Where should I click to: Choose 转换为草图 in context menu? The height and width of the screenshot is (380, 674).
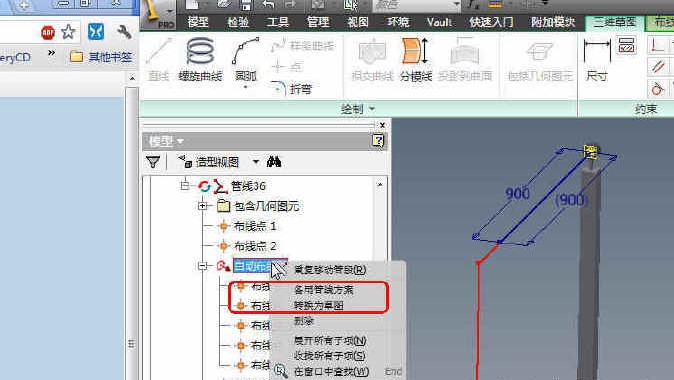click(x=319, y=306)
